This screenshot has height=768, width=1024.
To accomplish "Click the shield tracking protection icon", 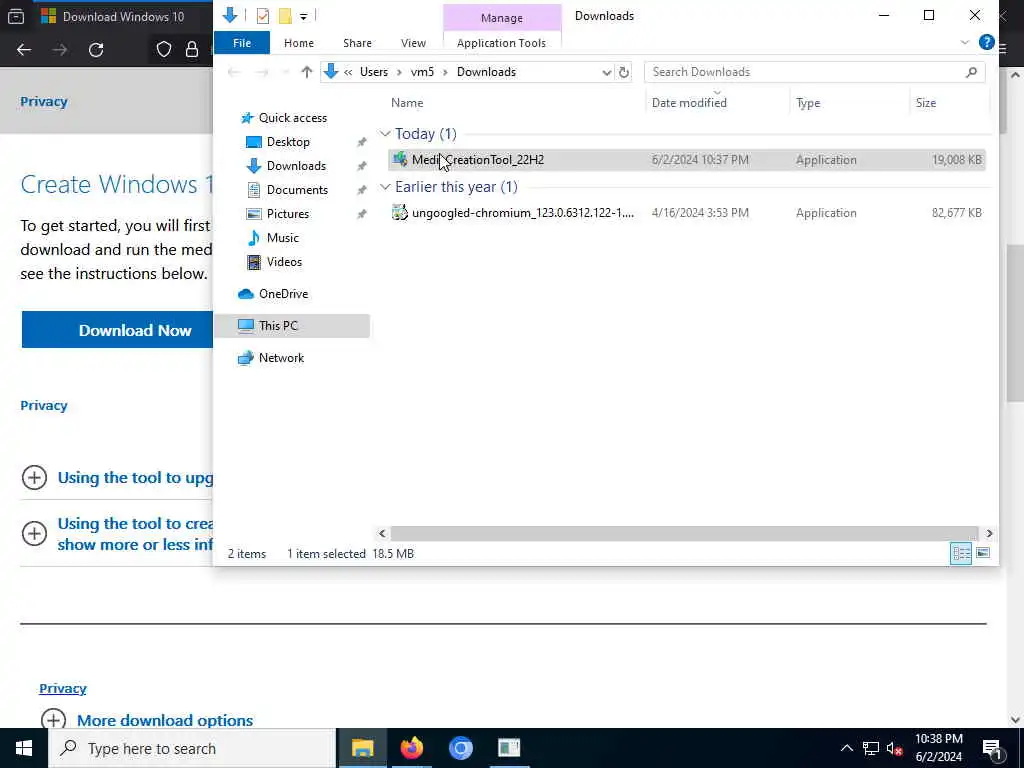I will (163, 50).
